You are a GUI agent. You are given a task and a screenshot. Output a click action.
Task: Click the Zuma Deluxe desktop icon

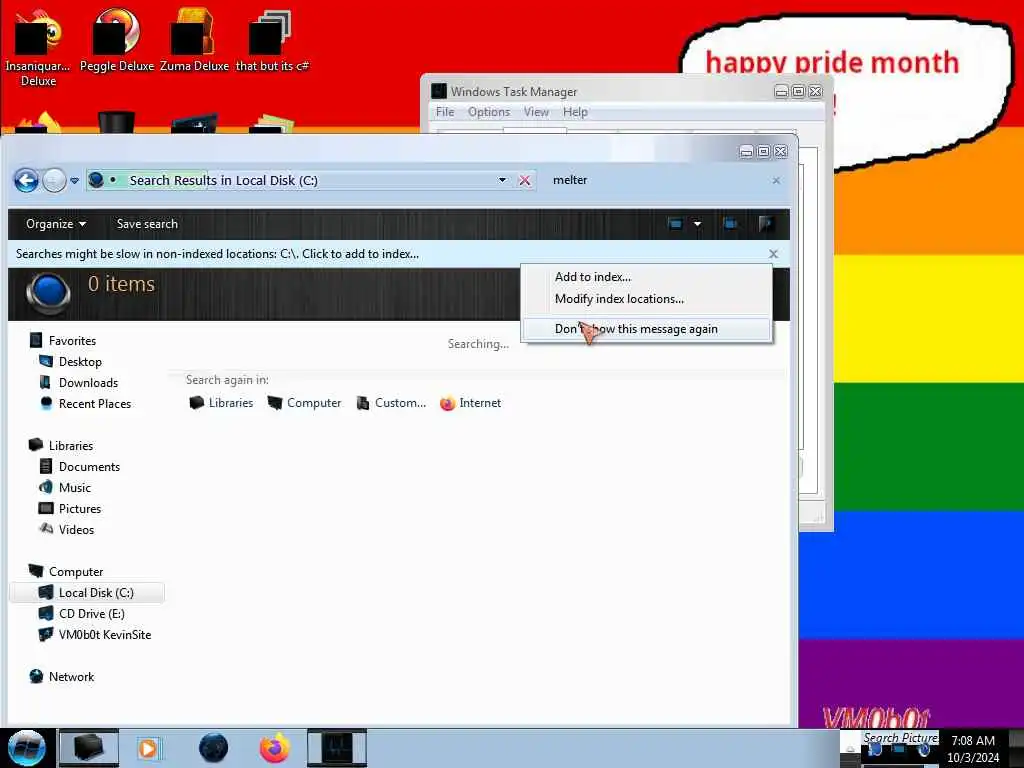tap(194, 40)
